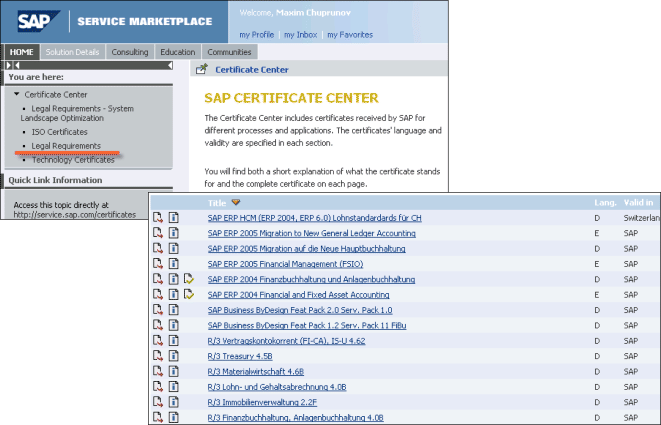This screenshot has width=661, height=425.
Task: Click the Lang. column header
Action: pos(605,202)
